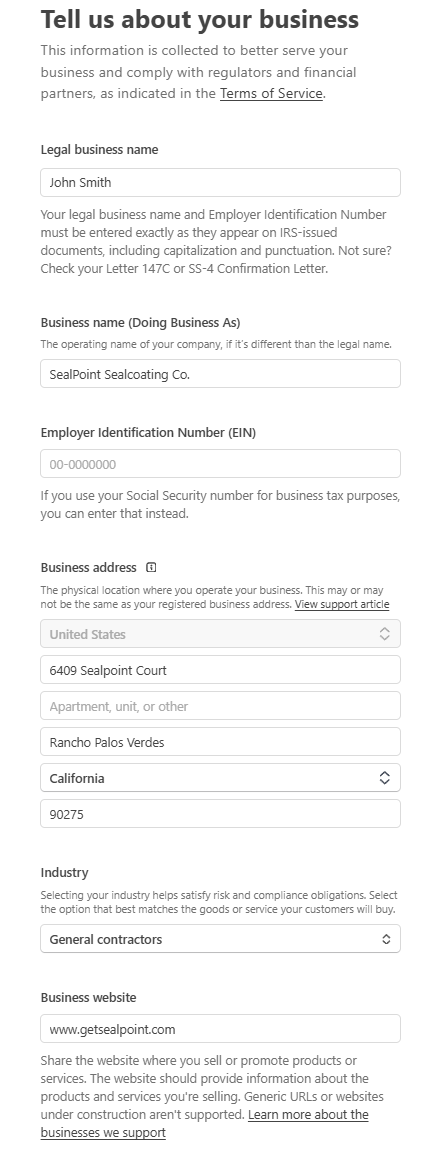Click the Apartment, unit, or other field
Screen dimensions: 438x1151
click(220, 706)
